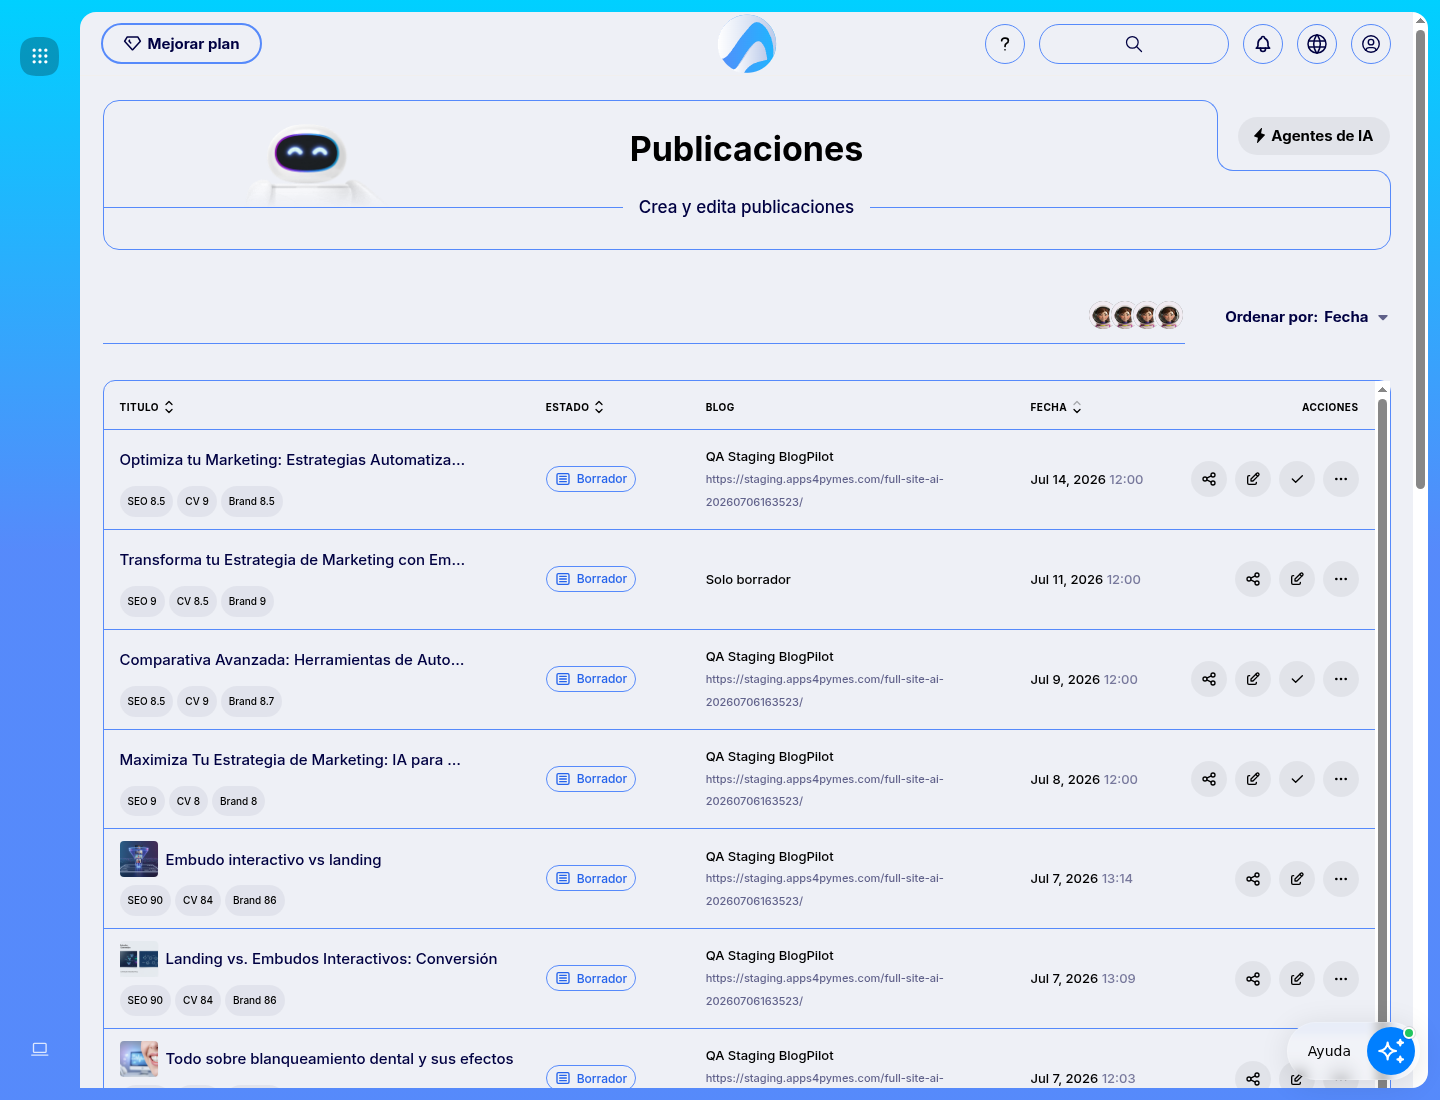Image resolution: width=1440 pixels, height=1100 pixels.
Task: Open notifications bell icon
Action: click(x=1263, y=44)
